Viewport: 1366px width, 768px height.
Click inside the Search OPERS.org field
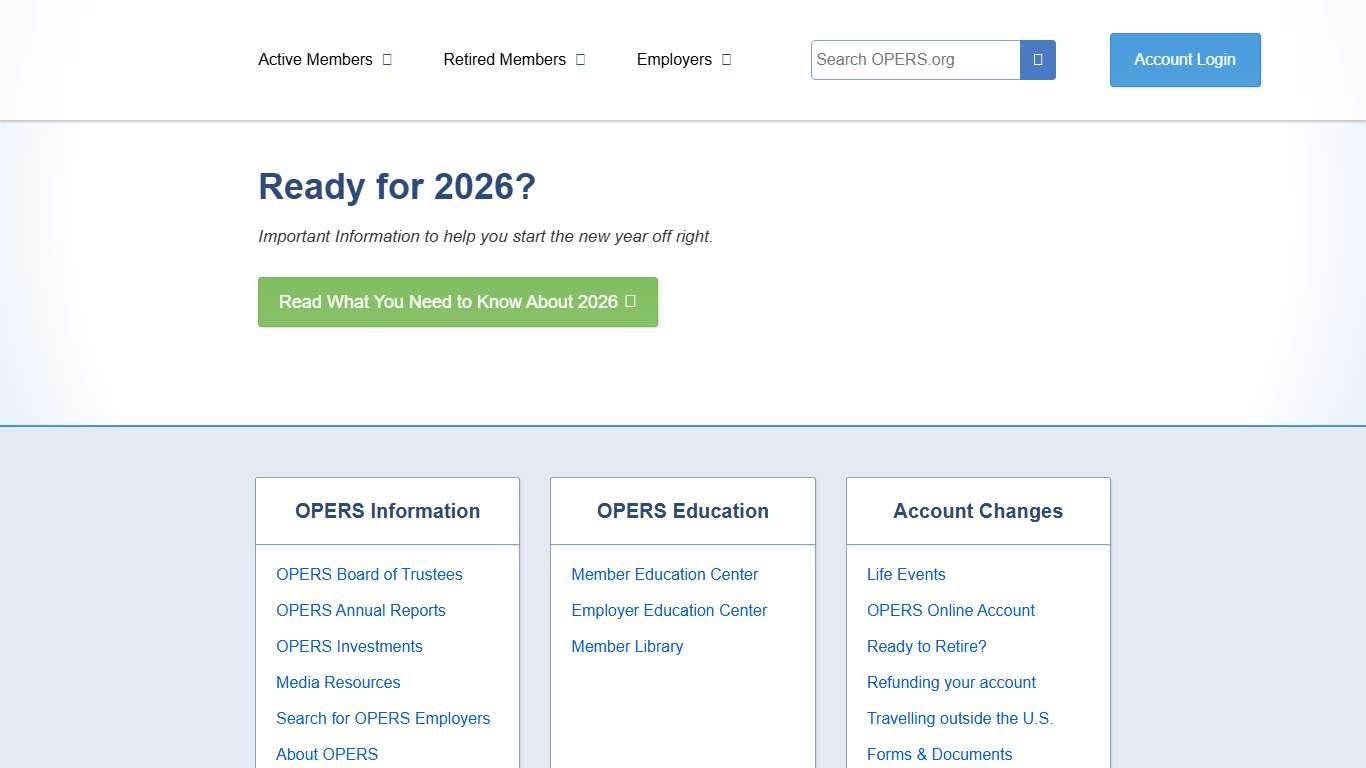(x=910, y=60)
